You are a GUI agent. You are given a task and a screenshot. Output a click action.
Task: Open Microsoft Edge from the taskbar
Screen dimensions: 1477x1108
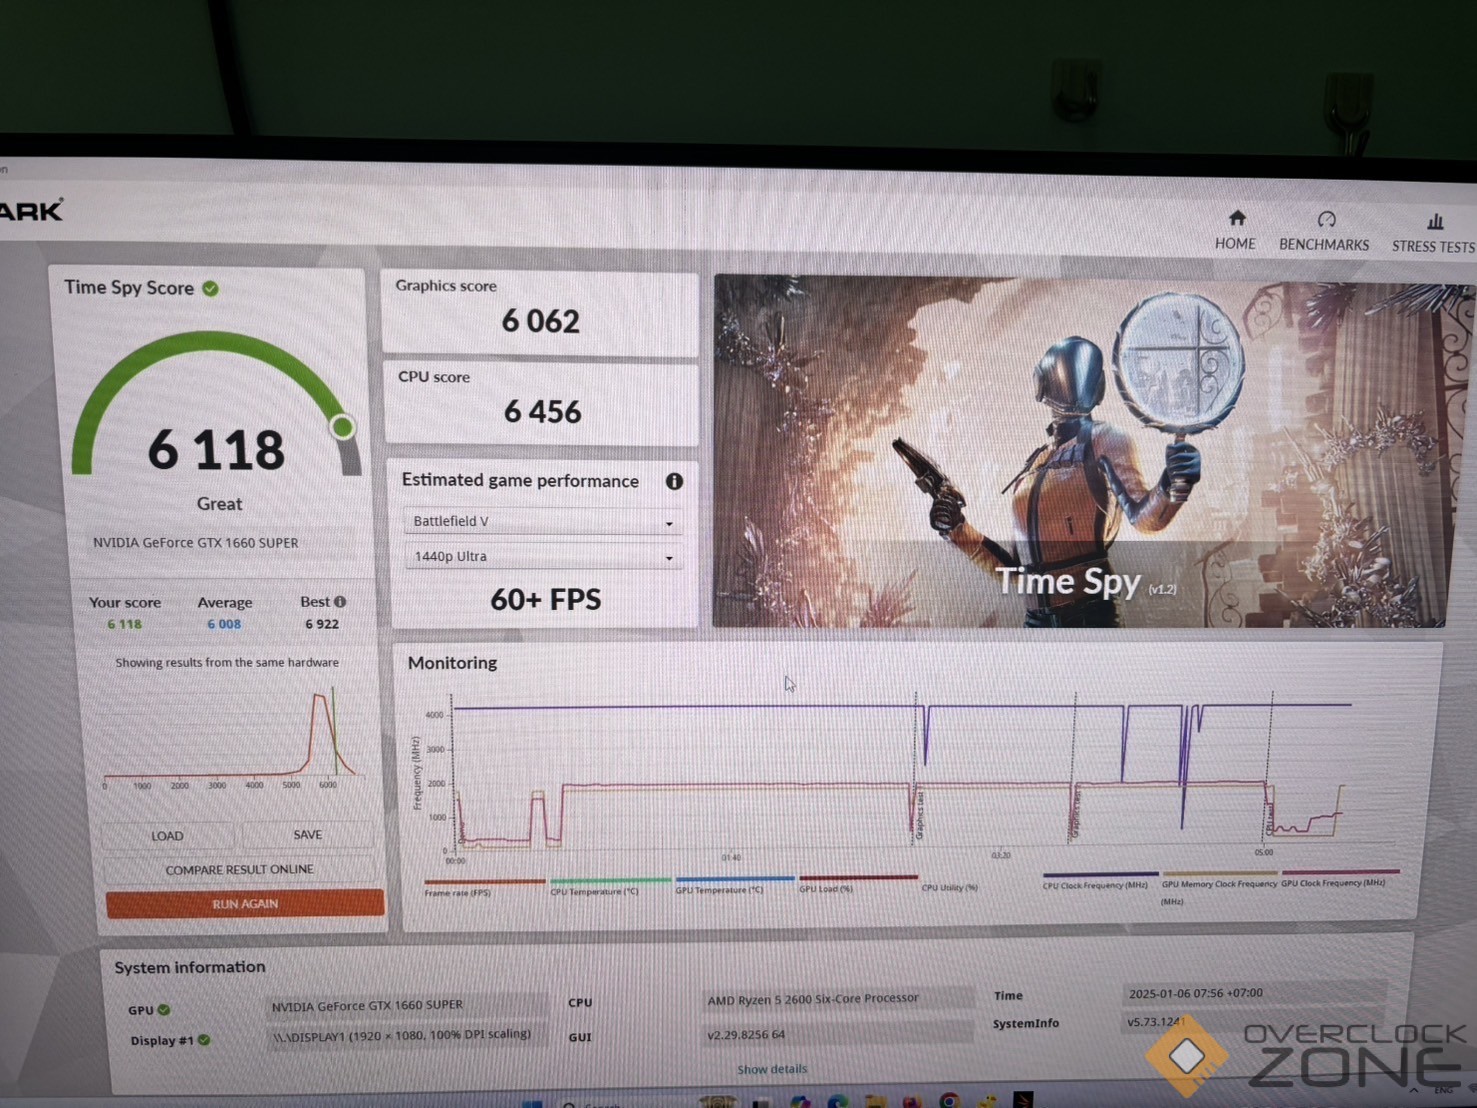[x=838, y=1102]
